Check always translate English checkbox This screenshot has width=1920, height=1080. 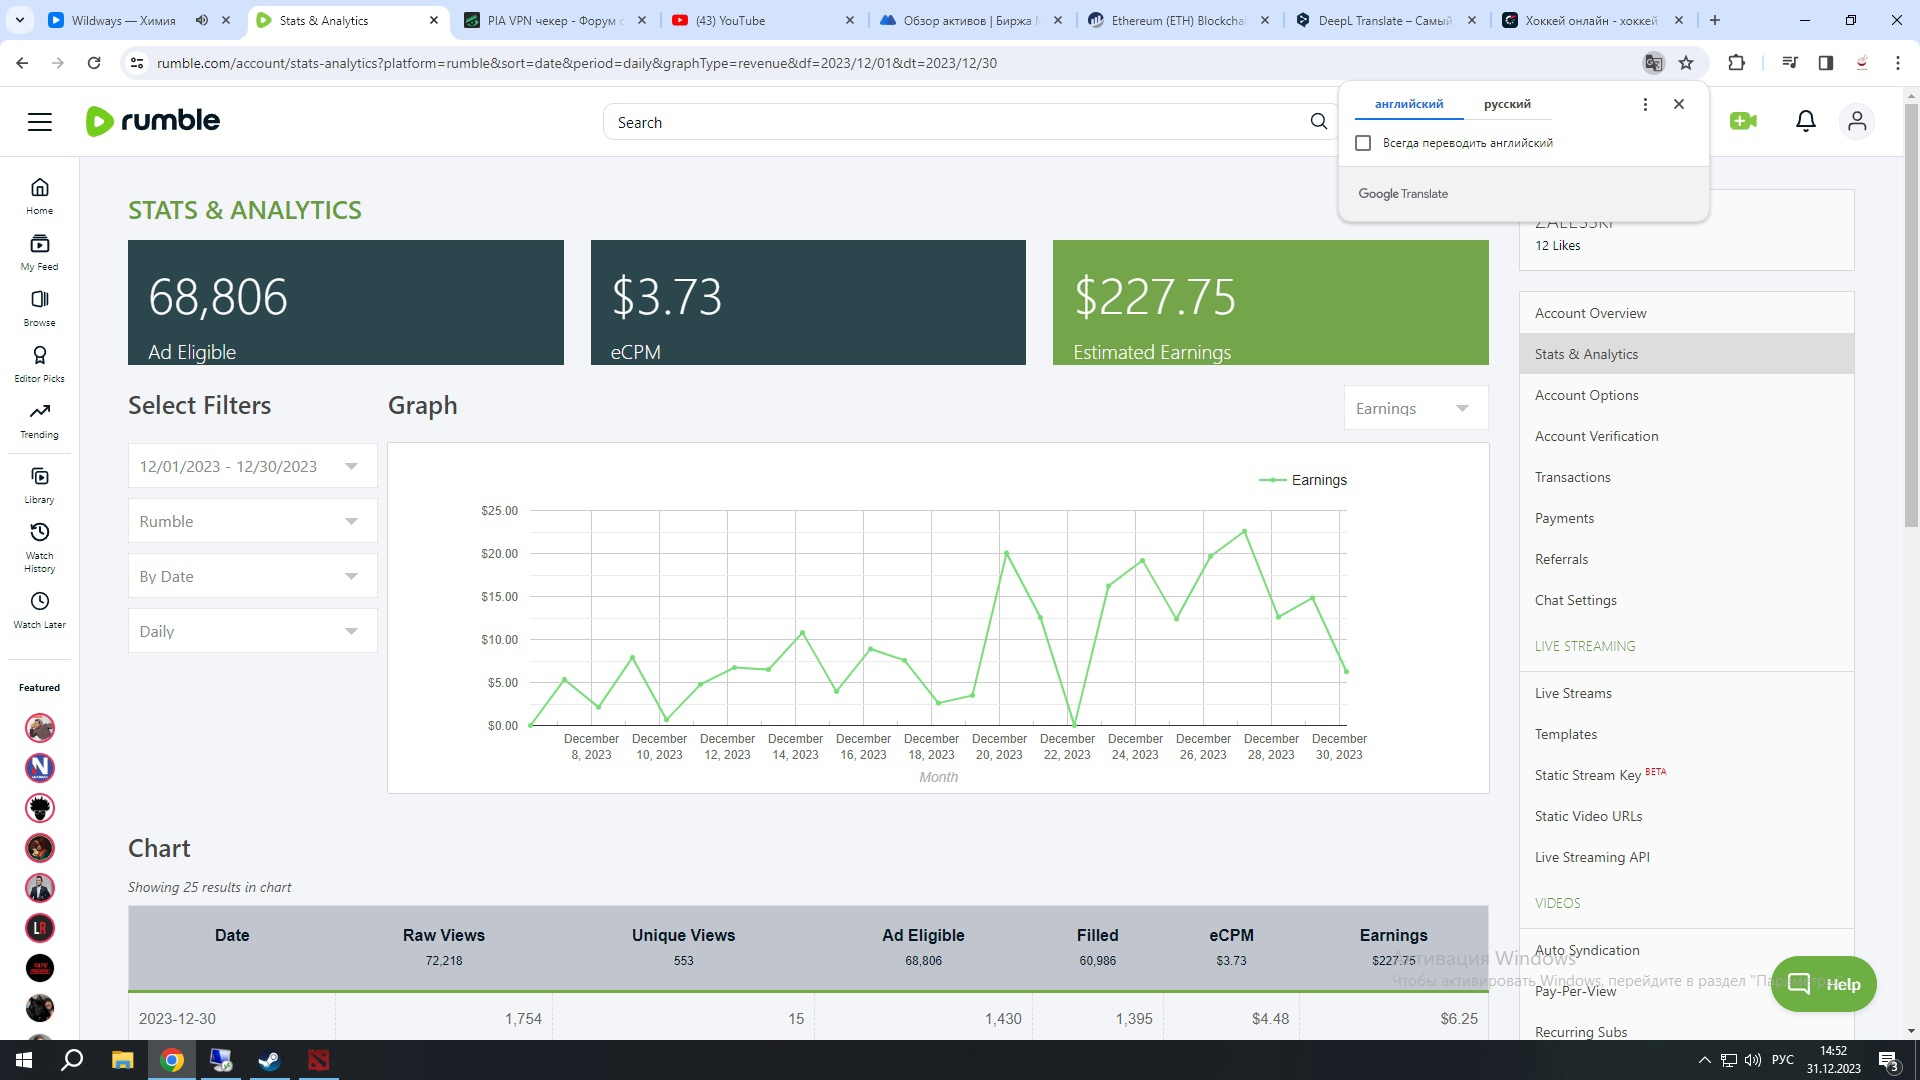[1363, 143]
